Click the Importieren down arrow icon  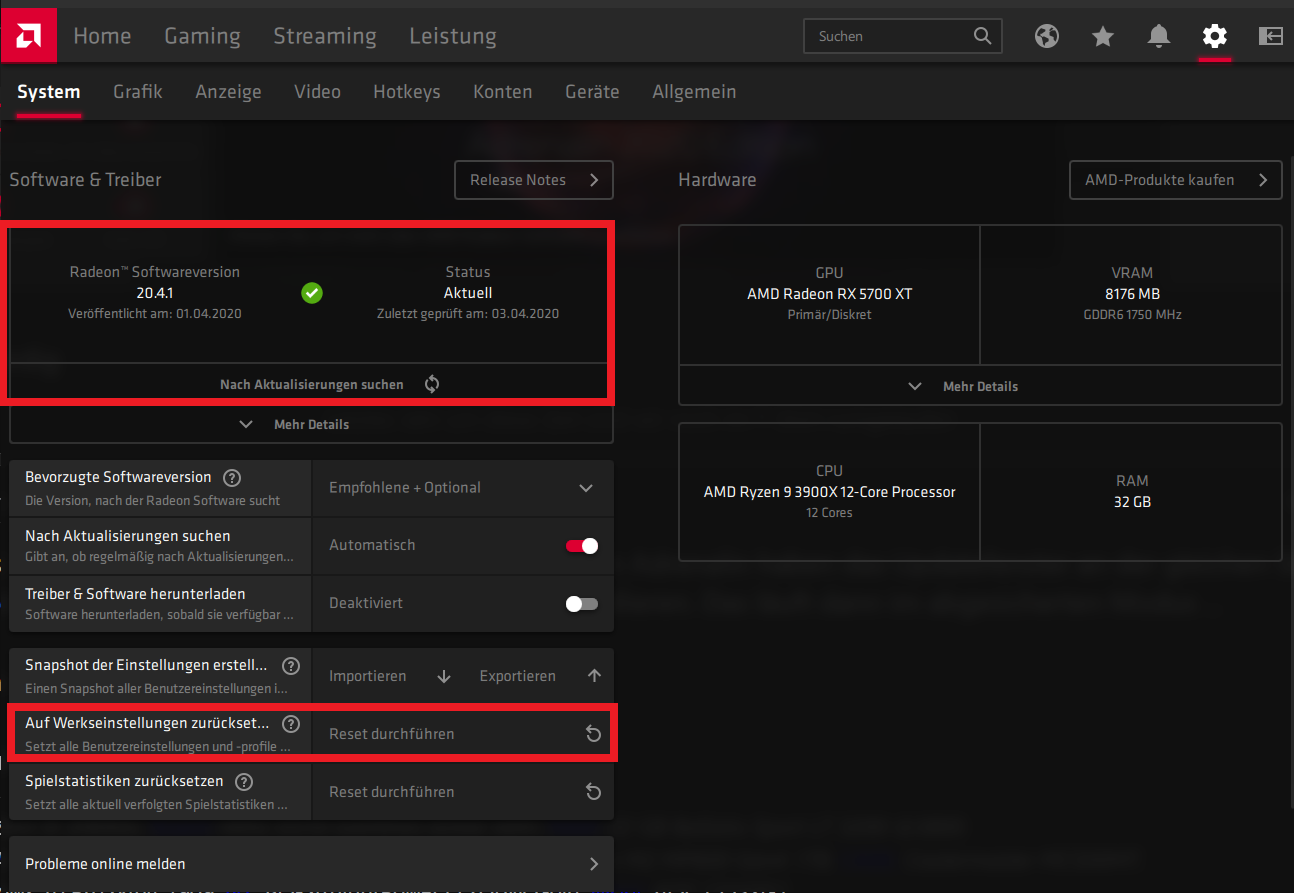(x=444, y=676)
